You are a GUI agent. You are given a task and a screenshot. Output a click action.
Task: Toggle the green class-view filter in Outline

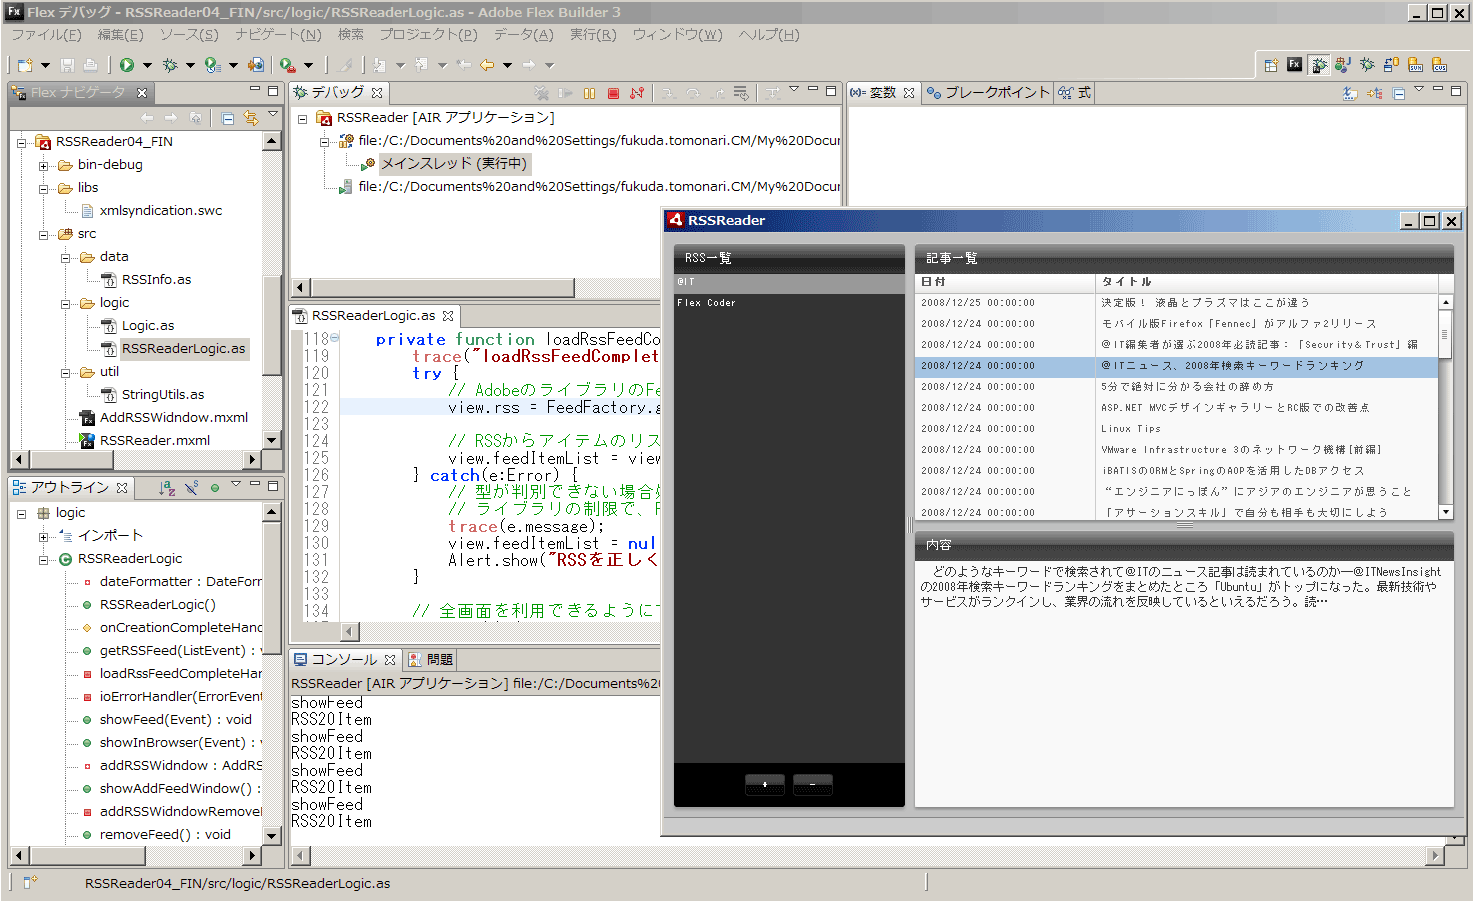pyautogui.click(x=215, y=488)
